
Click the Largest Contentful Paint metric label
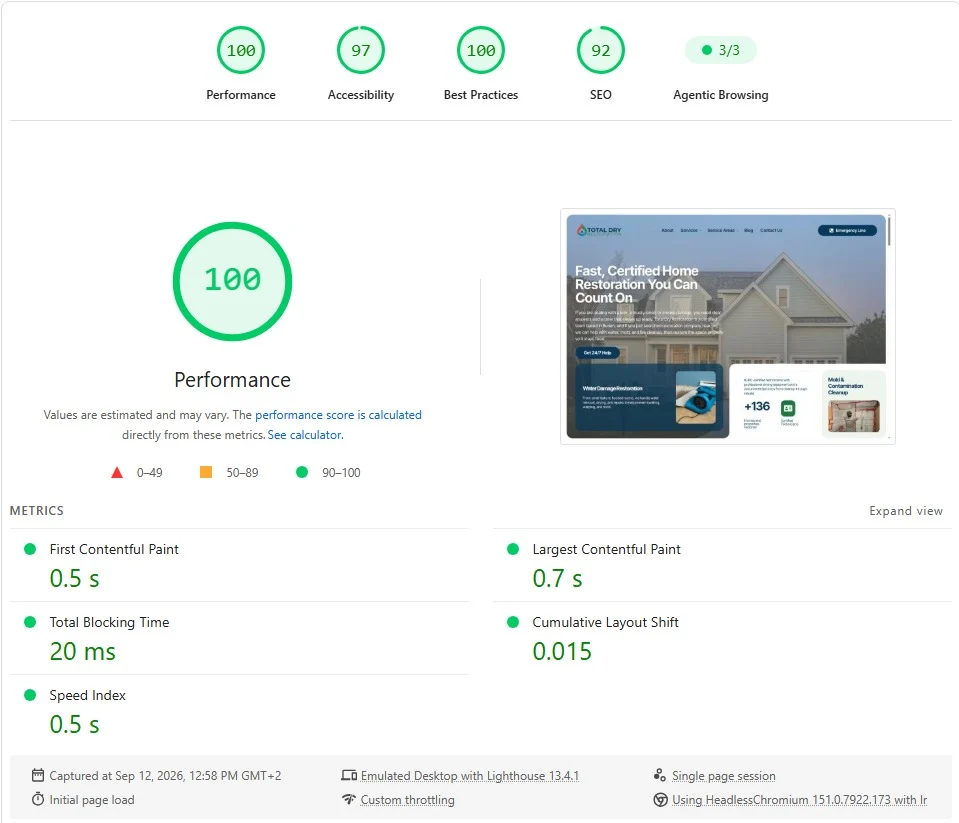pyautogui.click(x=606, y=549)
